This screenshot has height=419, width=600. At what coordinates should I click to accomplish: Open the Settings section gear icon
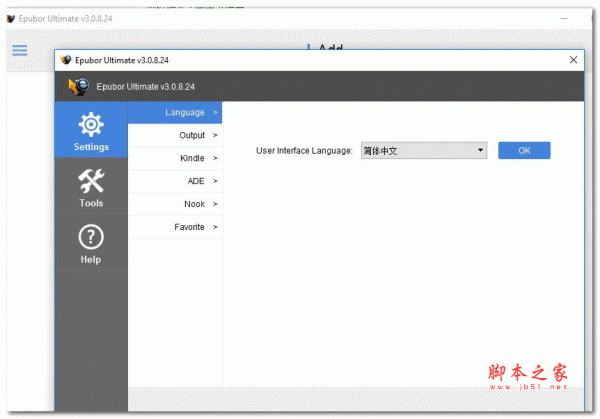[x=91, y=124]
